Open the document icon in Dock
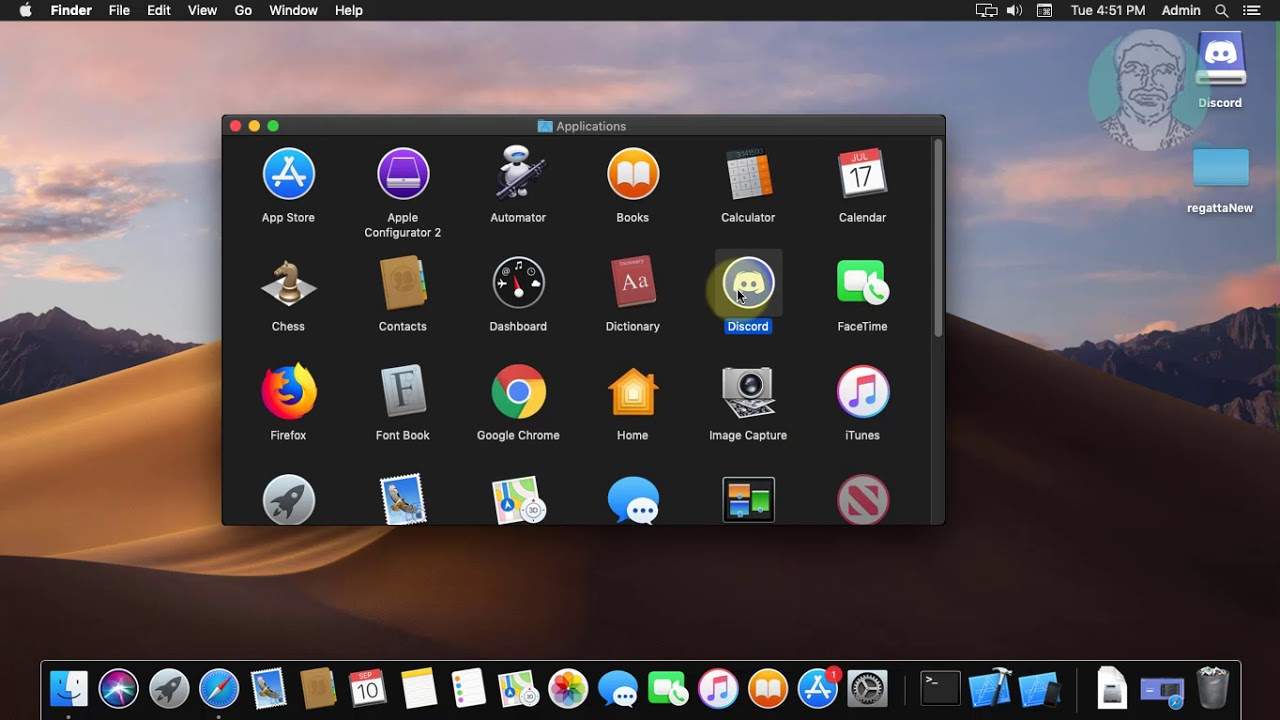The image size is (1280, 720). pos(1112,688)
